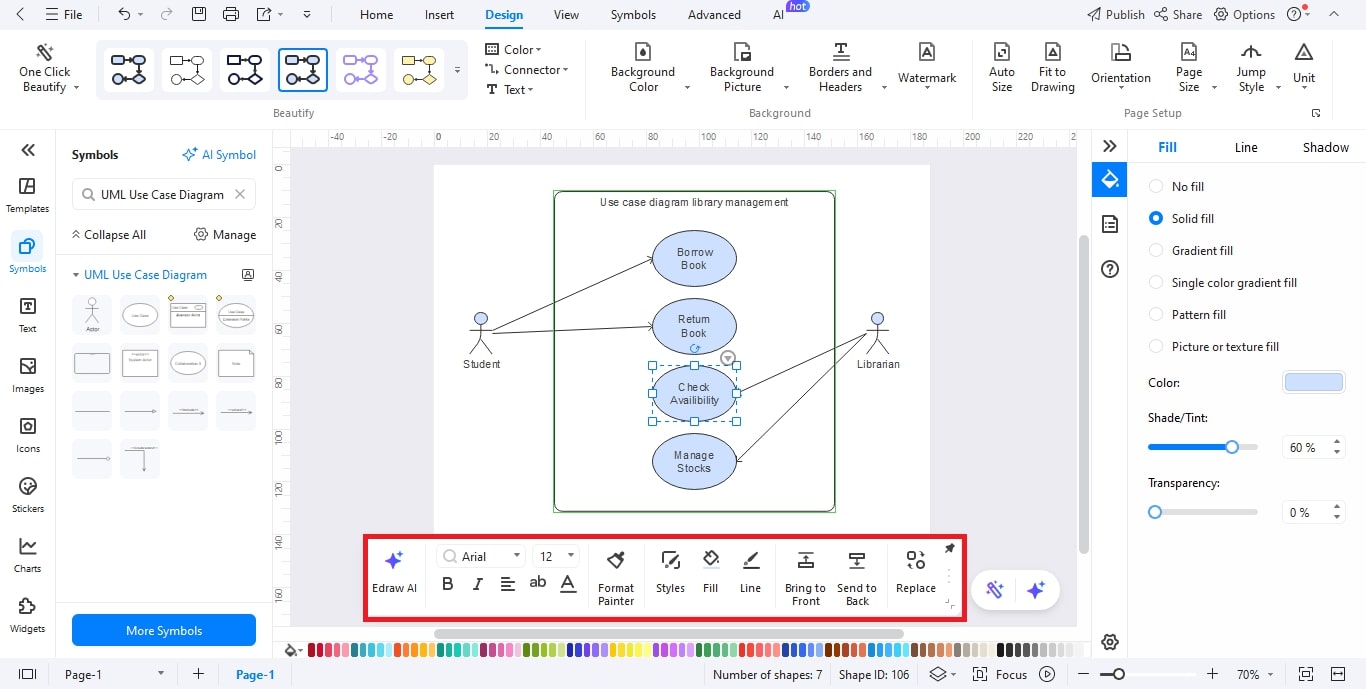Click the Actor symbol in library

(x=92, y=314)
